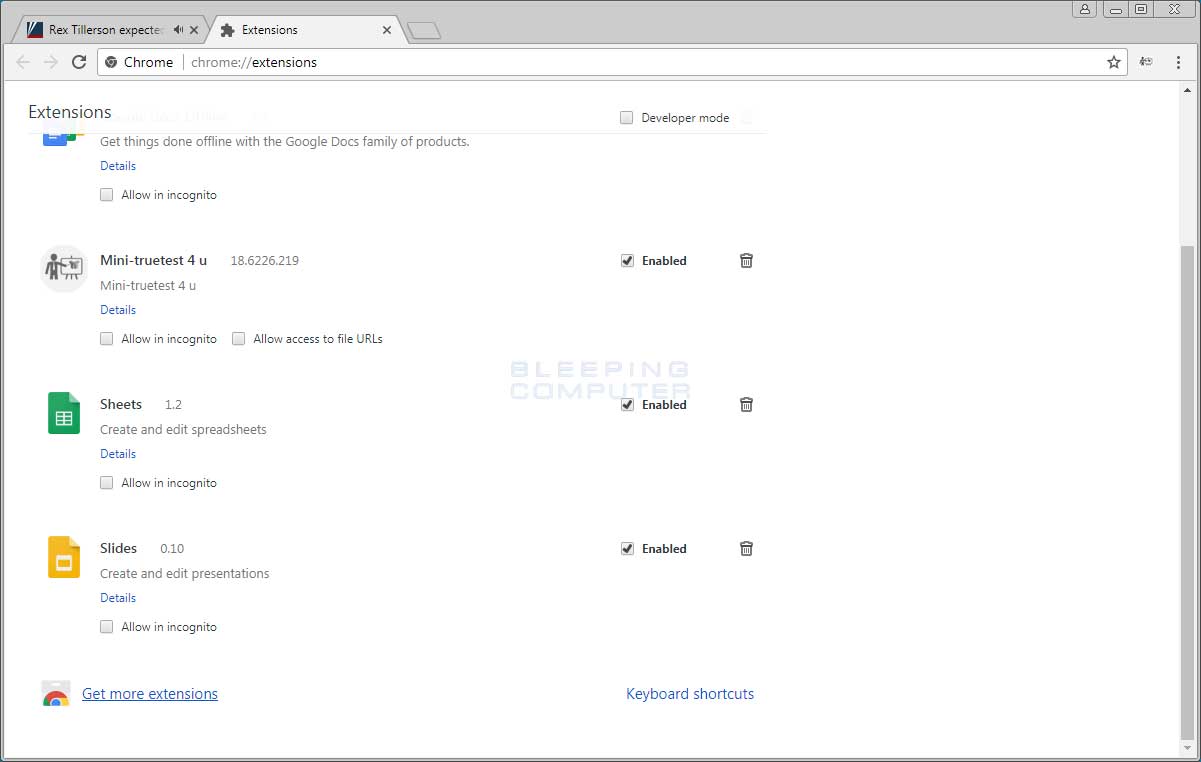The image size is (1201, 762).
Task: Click the Extensions page heading
Action: pos(70,112)
